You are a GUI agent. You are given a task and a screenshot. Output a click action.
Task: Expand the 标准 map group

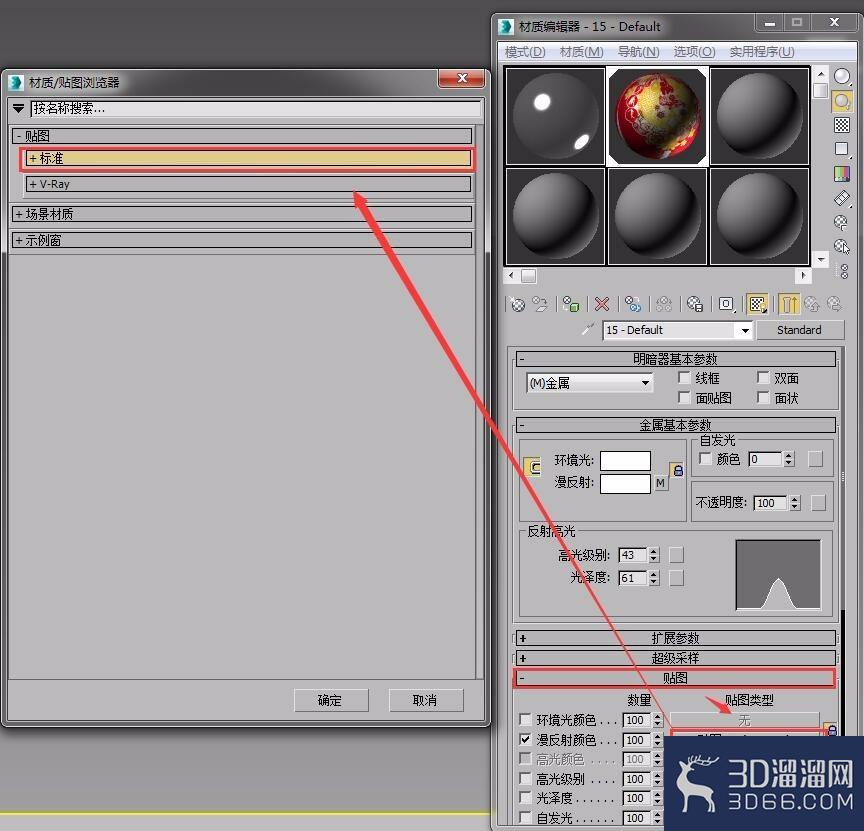point(249,159)
